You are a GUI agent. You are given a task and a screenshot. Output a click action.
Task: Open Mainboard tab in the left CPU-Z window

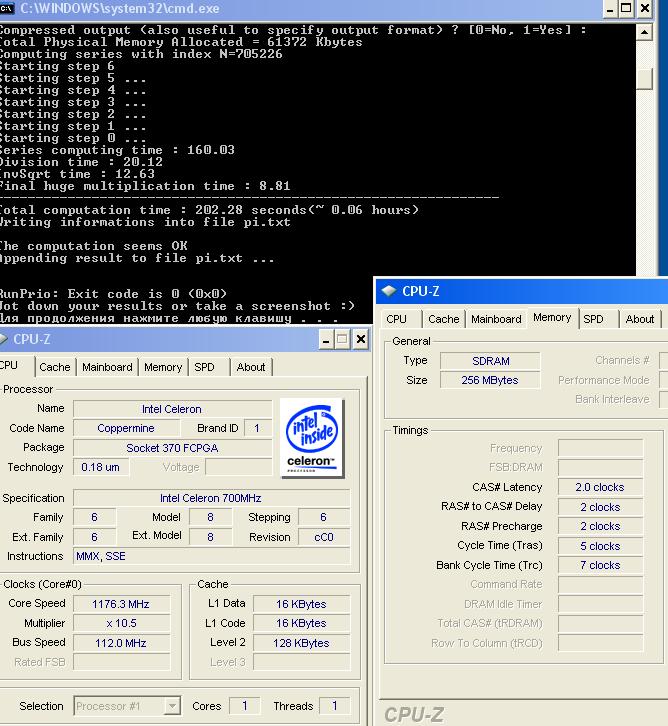(107, 367)
